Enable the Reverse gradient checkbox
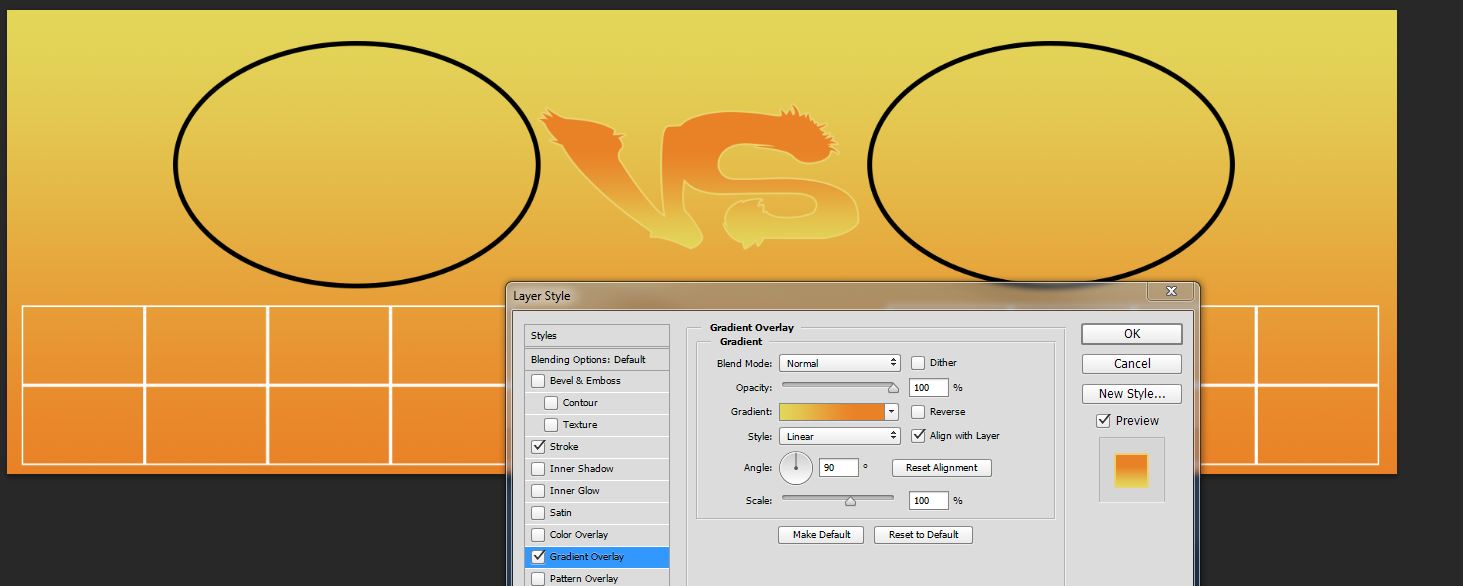Image resolution: width=1463 pixels, height=586 pixels. pyautogui.click(x=918, y=412)
